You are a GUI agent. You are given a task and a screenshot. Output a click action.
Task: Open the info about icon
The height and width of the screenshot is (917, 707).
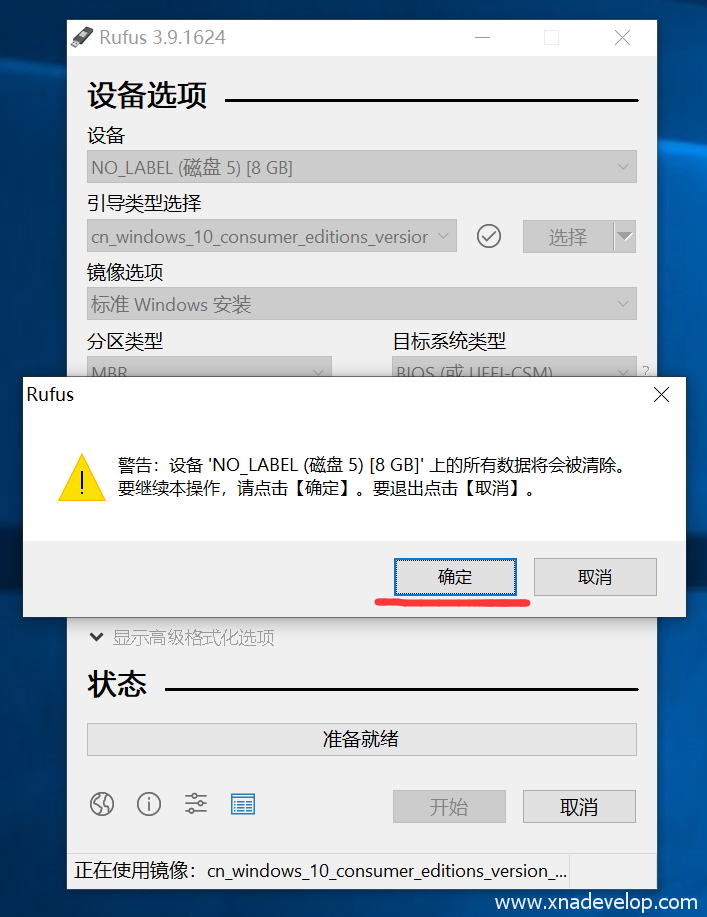149,804
